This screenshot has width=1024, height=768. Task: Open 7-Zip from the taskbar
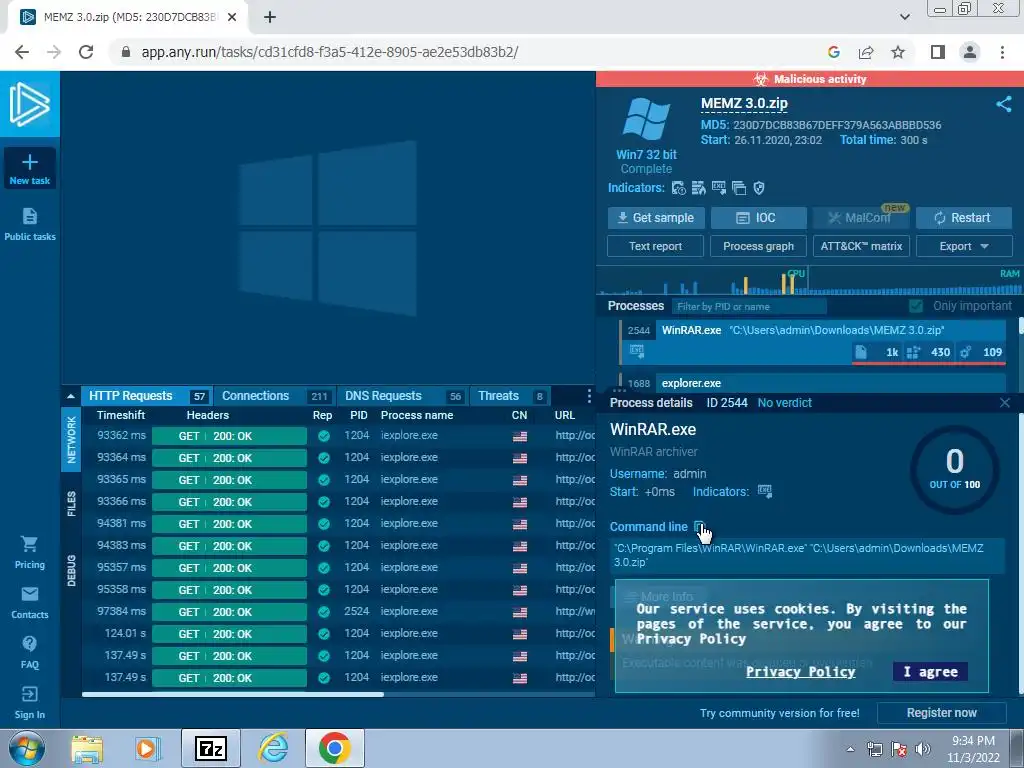coord(211,748)
